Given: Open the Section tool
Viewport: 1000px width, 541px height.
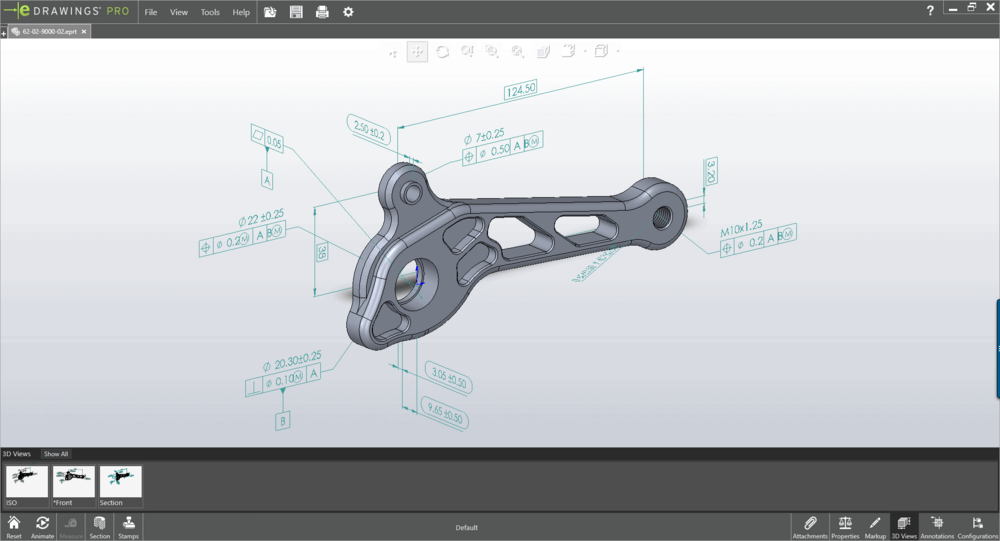Looking at the screenshot, I should (99, 527).
